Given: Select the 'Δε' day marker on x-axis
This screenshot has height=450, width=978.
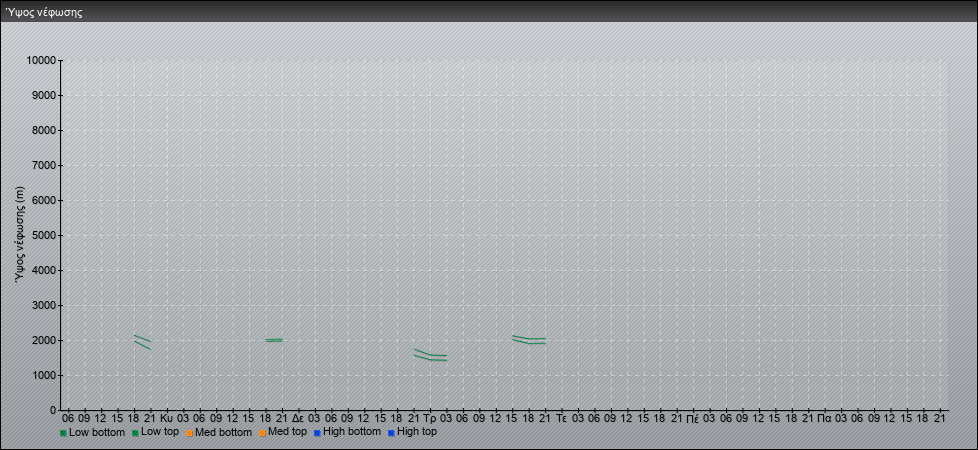Looking at the screenshot, I should [298, 418].
